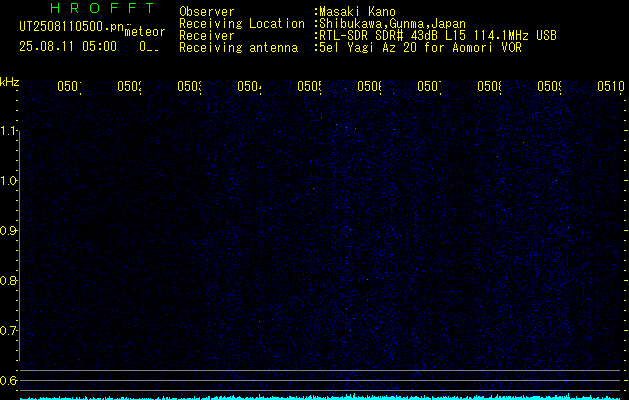Select the antenna value 5el Yagi Az 20
Image resolution: width=629 pixels, height=400 pixels.
click(x=368, y=48)
